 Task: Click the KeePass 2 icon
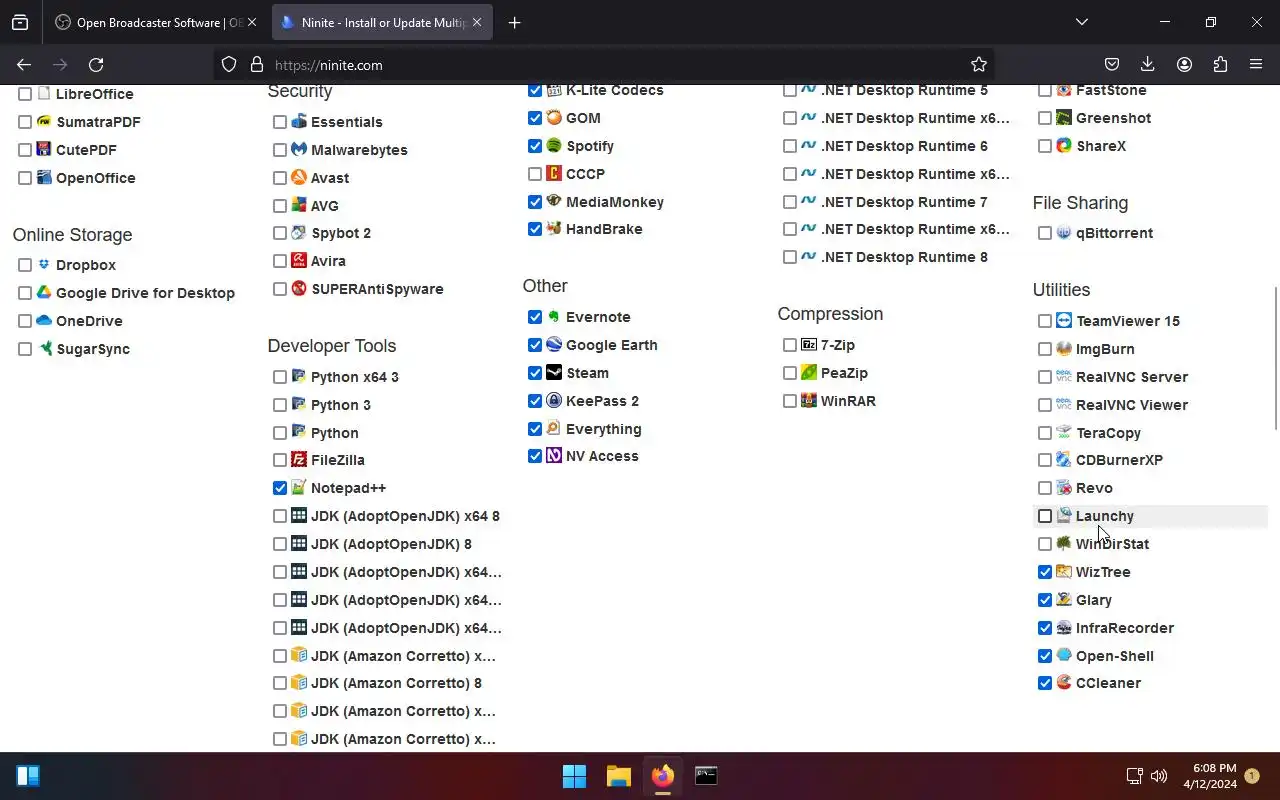pyautogui.click(x=553, y=400)
